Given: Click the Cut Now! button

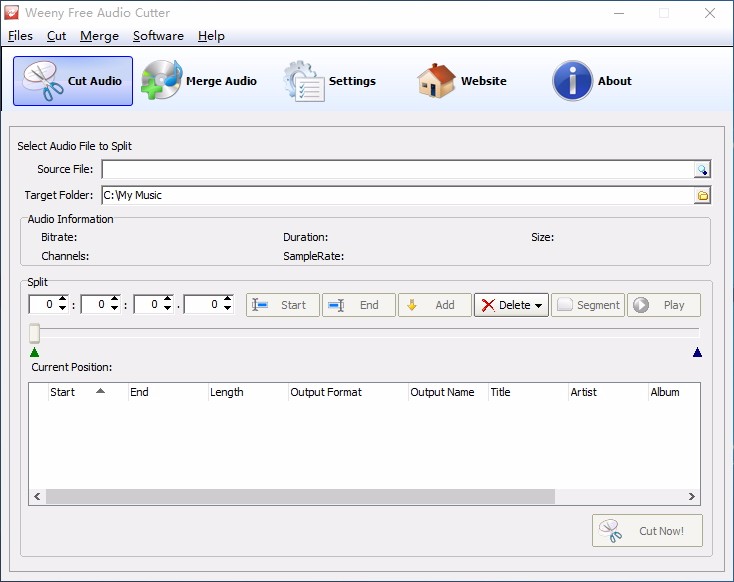Looking at the screenshot, I should pyautogui.click(x=647, y=530).
